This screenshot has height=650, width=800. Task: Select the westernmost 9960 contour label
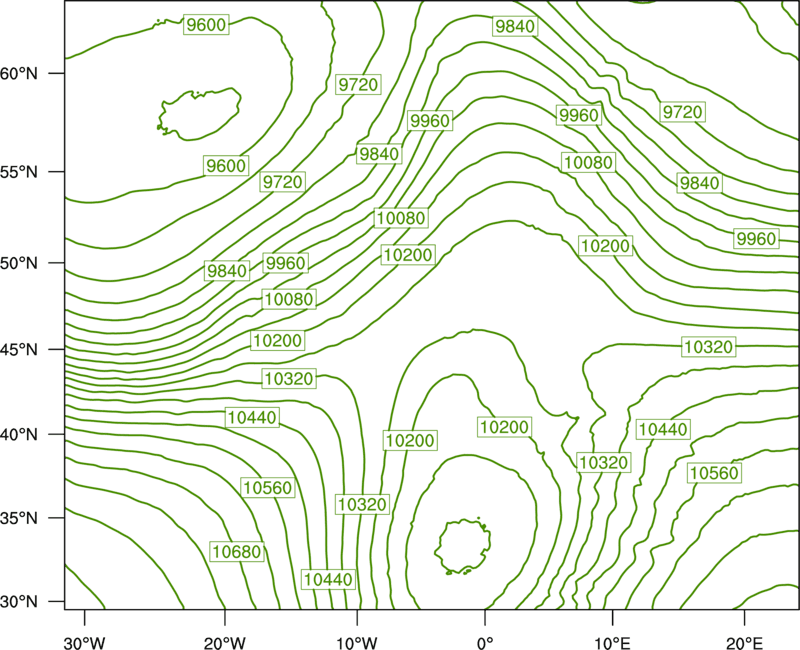(x=286, y=263)
